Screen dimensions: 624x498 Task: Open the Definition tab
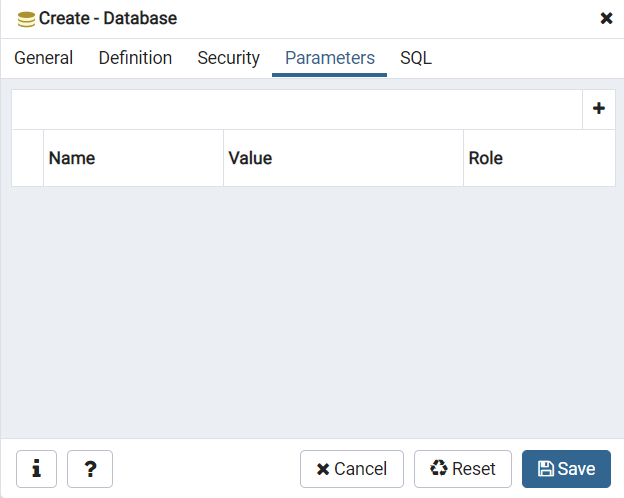click(135, 58)
